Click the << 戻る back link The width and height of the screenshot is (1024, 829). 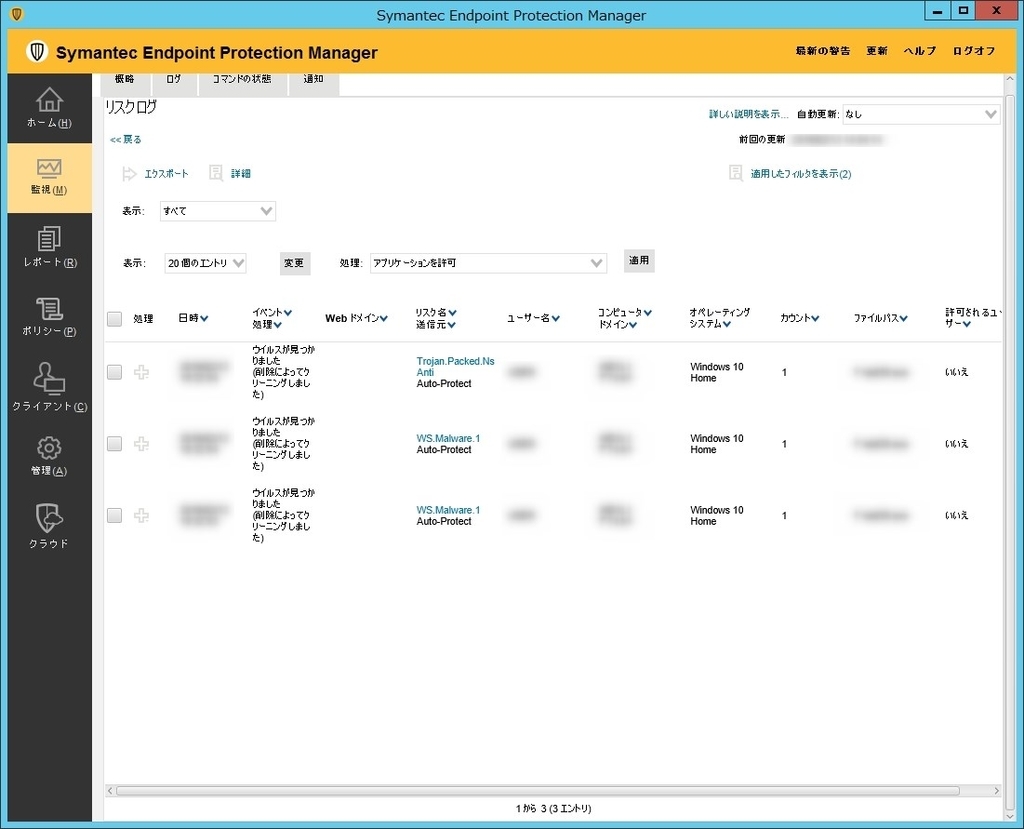[126, 140]
